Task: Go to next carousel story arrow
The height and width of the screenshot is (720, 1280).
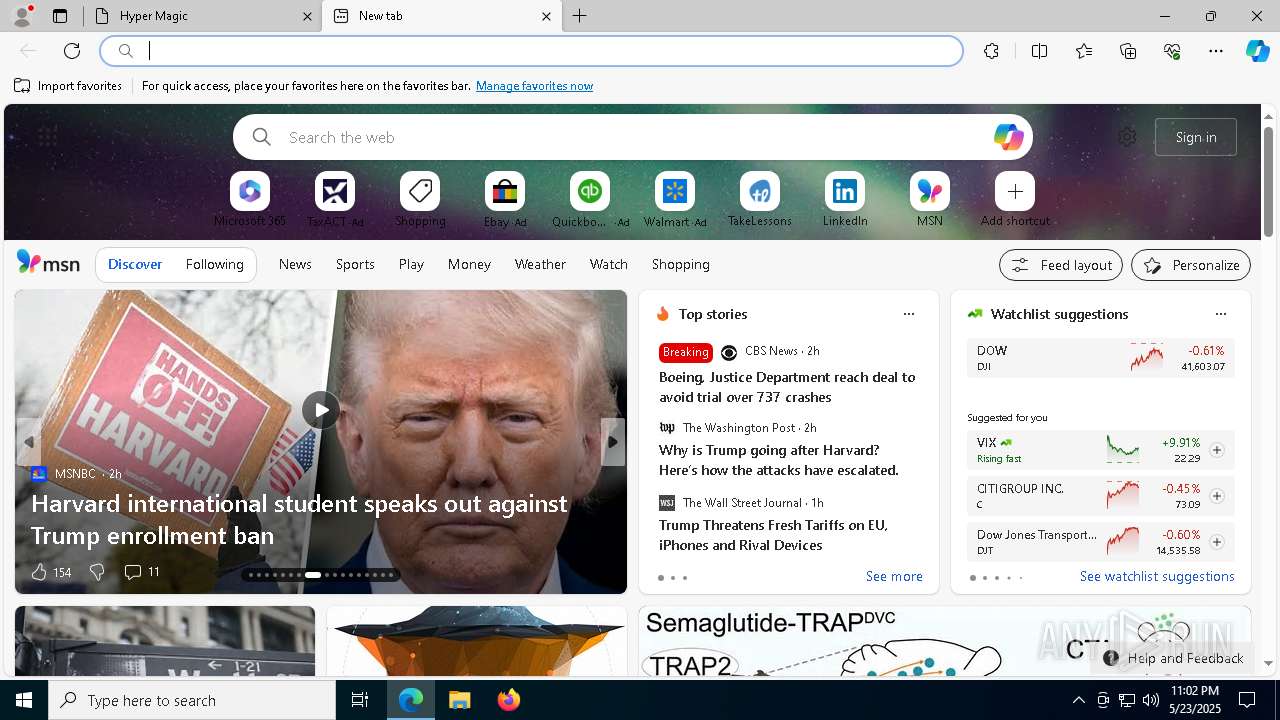Action: pos(613,442)
